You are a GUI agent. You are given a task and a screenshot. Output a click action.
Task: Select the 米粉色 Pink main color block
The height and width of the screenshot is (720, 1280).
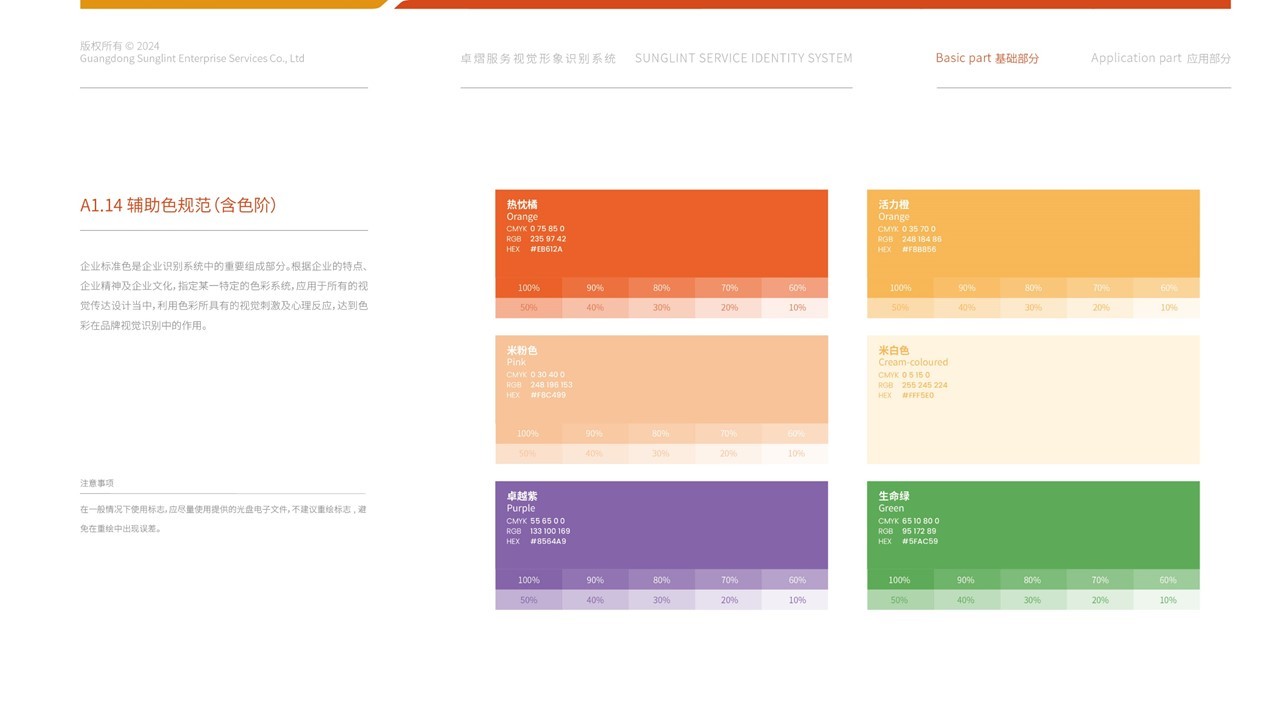click(x=661, y=379)
